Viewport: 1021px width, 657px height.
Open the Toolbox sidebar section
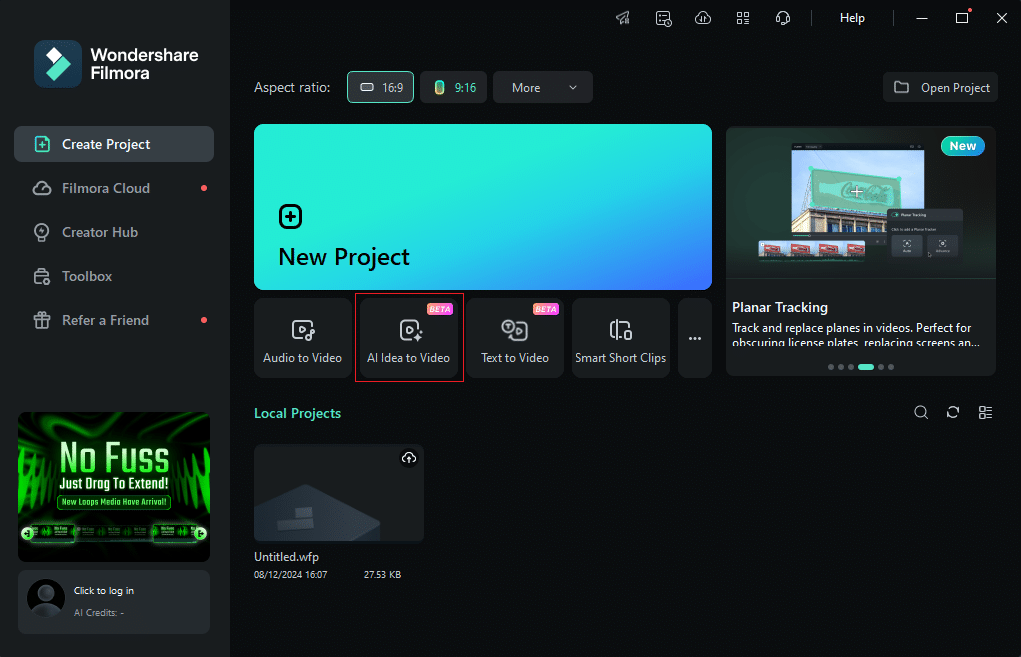click(87, 276)
